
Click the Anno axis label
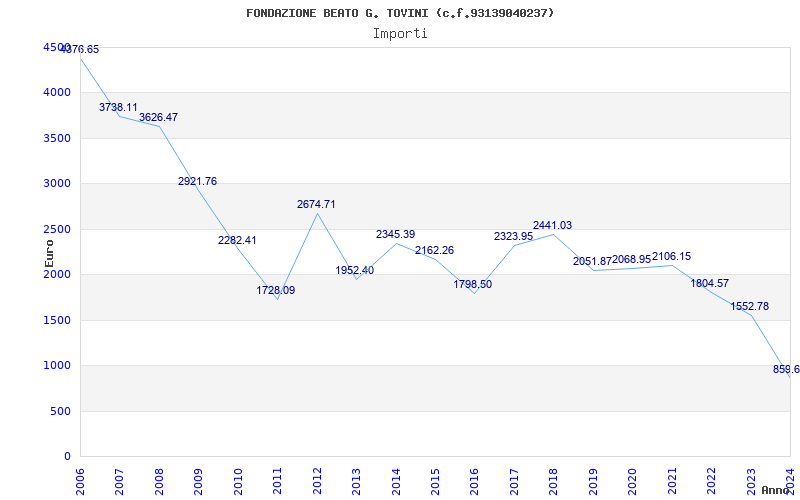coord(774,490)
